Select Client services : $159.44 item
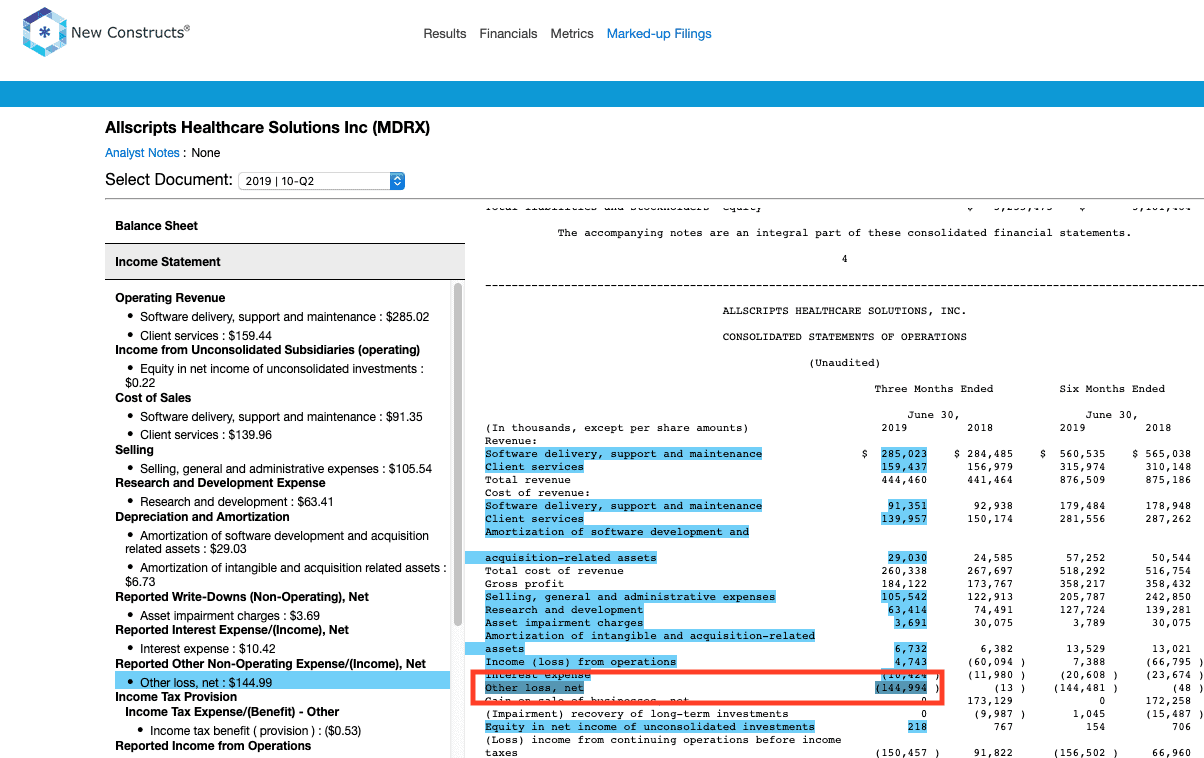 tap(205, 336)
